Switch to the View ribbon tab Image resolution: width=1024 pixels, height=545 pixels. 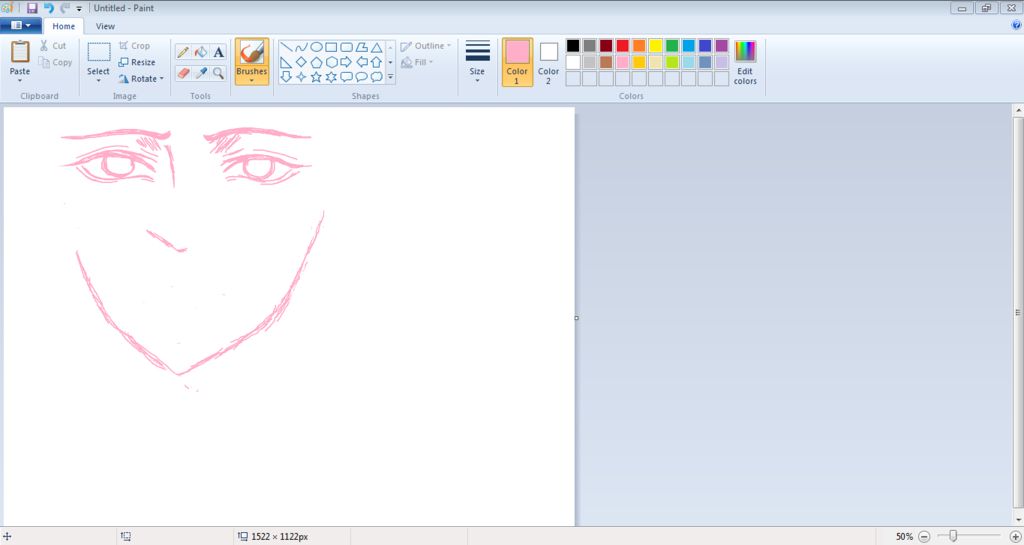coord(105,26)
